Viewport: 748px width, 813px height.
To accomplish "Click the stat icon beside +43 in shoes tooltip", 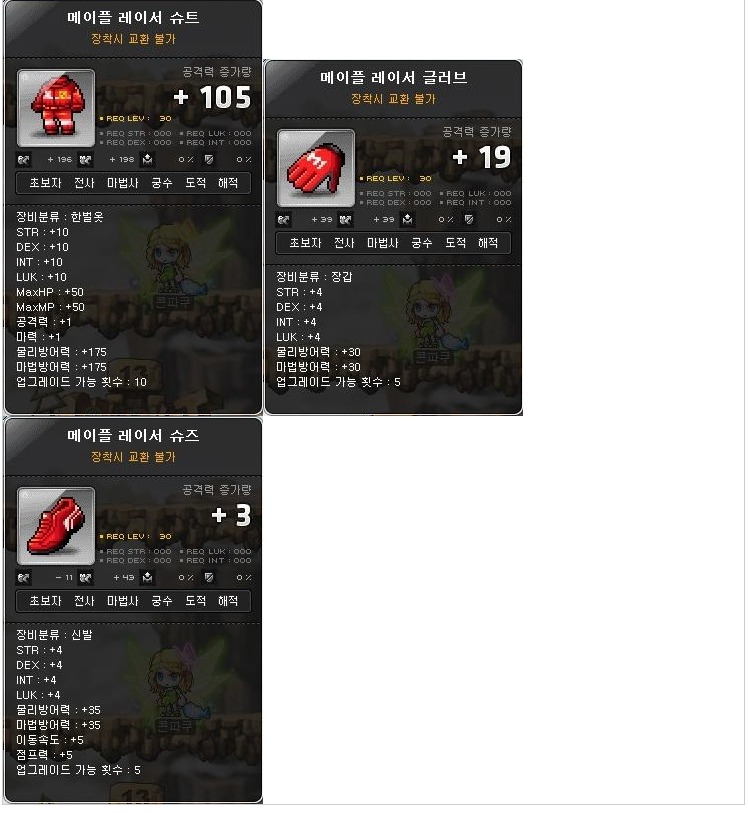I will click(85, 578).
